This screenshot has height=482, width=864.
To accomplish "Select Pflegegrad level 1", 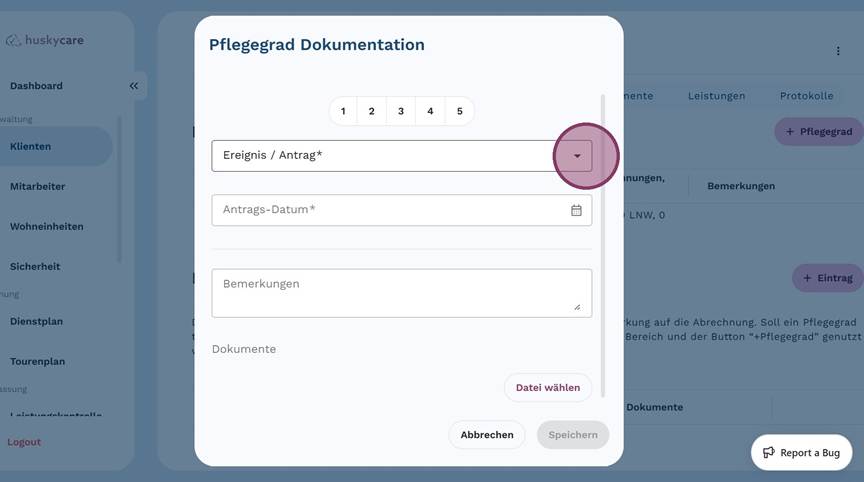I will point(343,111).
